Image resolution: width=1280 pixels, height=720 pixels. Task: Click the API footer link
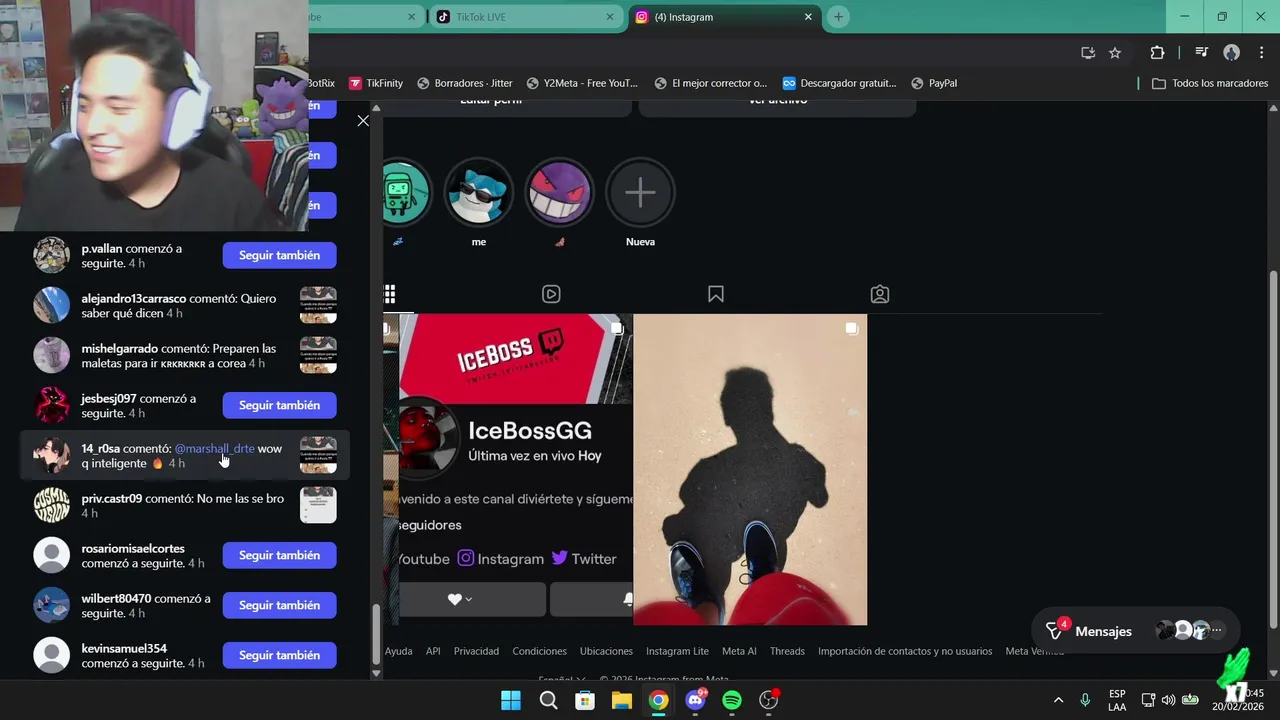pyautogui.click(x=433, y=651)
